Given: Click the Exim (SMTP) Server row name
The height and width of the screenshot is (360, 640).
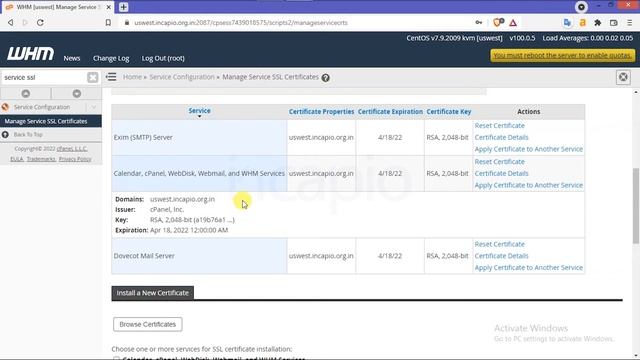Looking at the screenshot, I should point(143,138).
